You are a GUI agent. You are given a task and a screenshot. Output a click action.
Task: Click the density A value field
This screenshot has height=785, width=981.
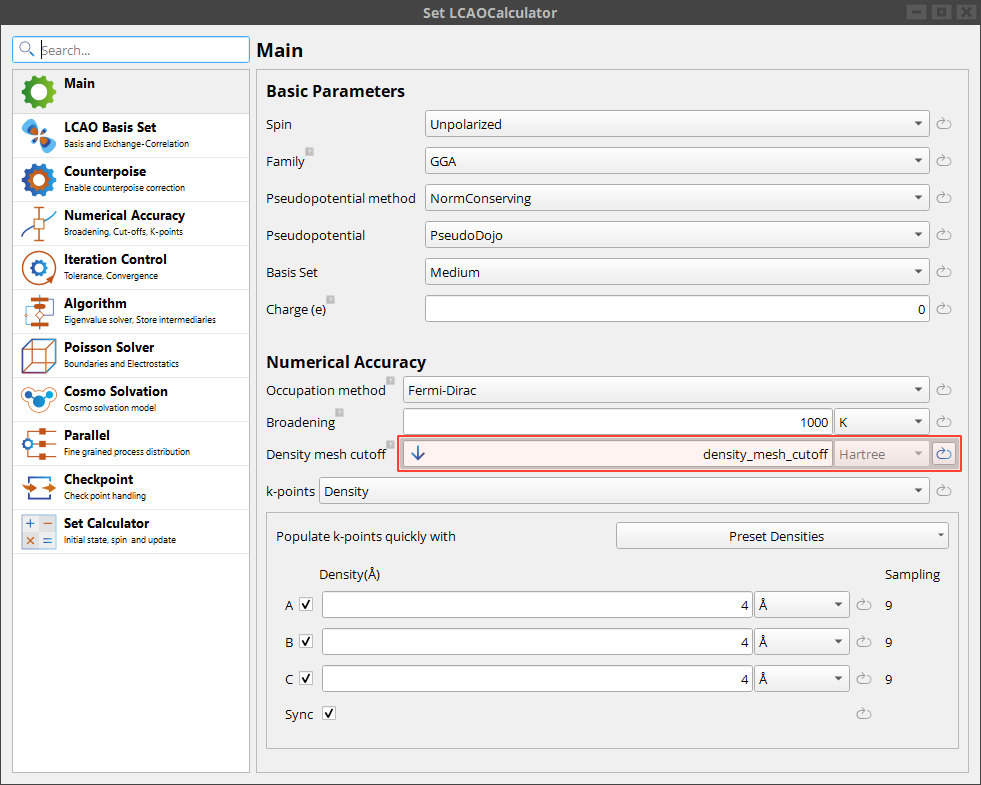pyautogui.click(x=537, y=605)
